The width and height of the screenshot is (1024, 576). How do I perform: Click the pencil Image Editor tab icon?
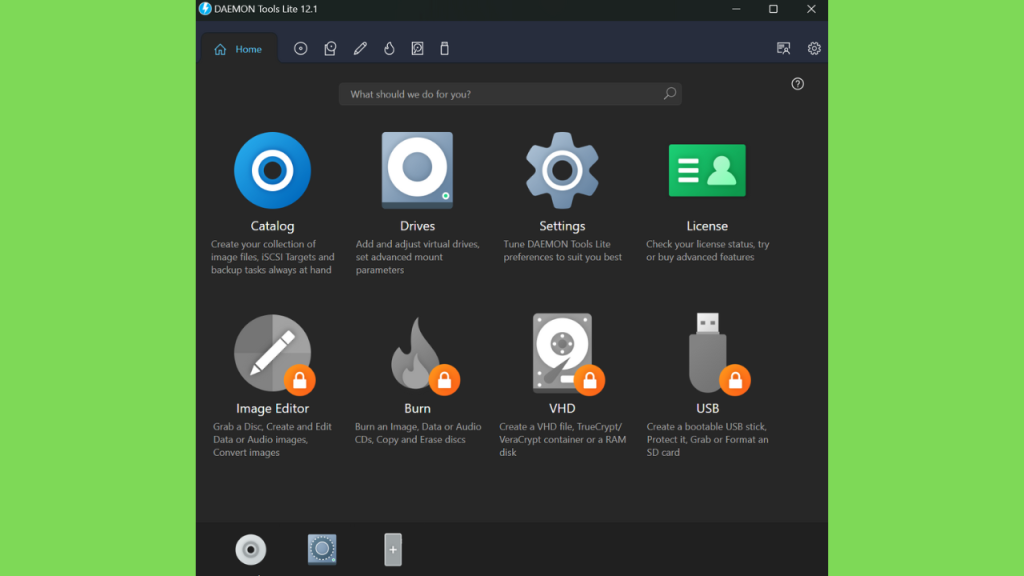(360, 49)
